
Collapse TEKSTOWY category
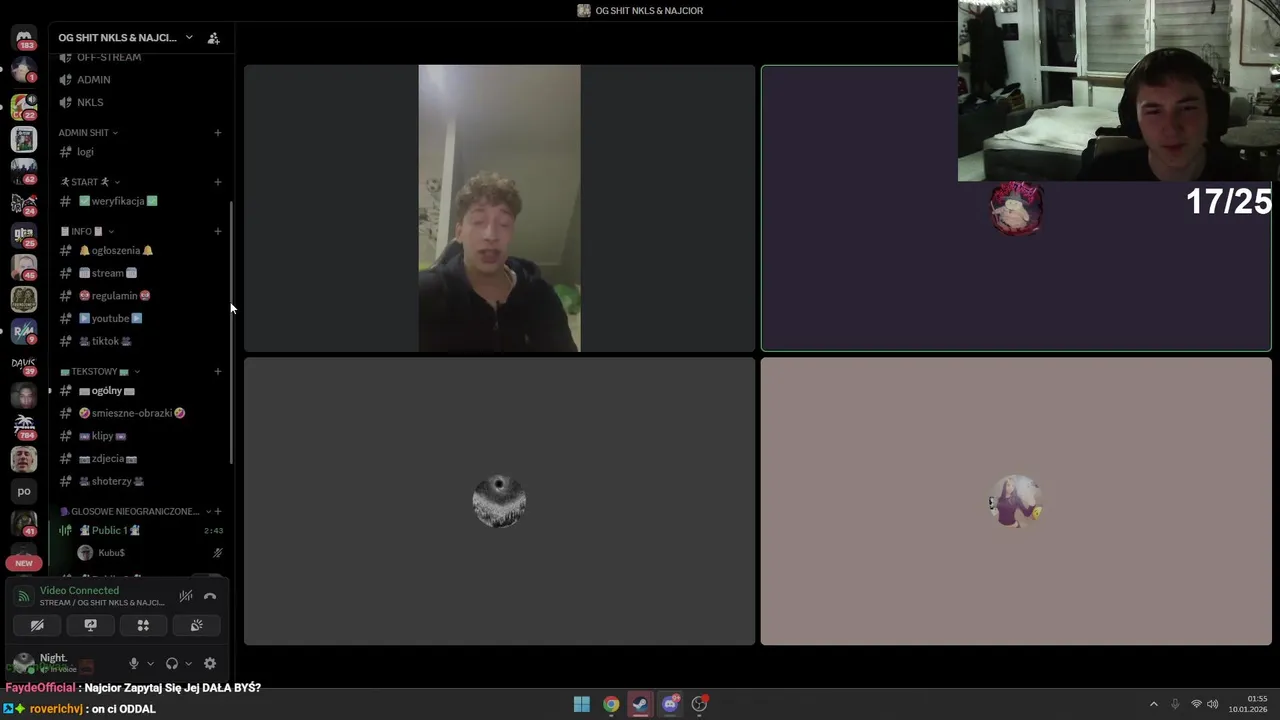pos(100,371)
